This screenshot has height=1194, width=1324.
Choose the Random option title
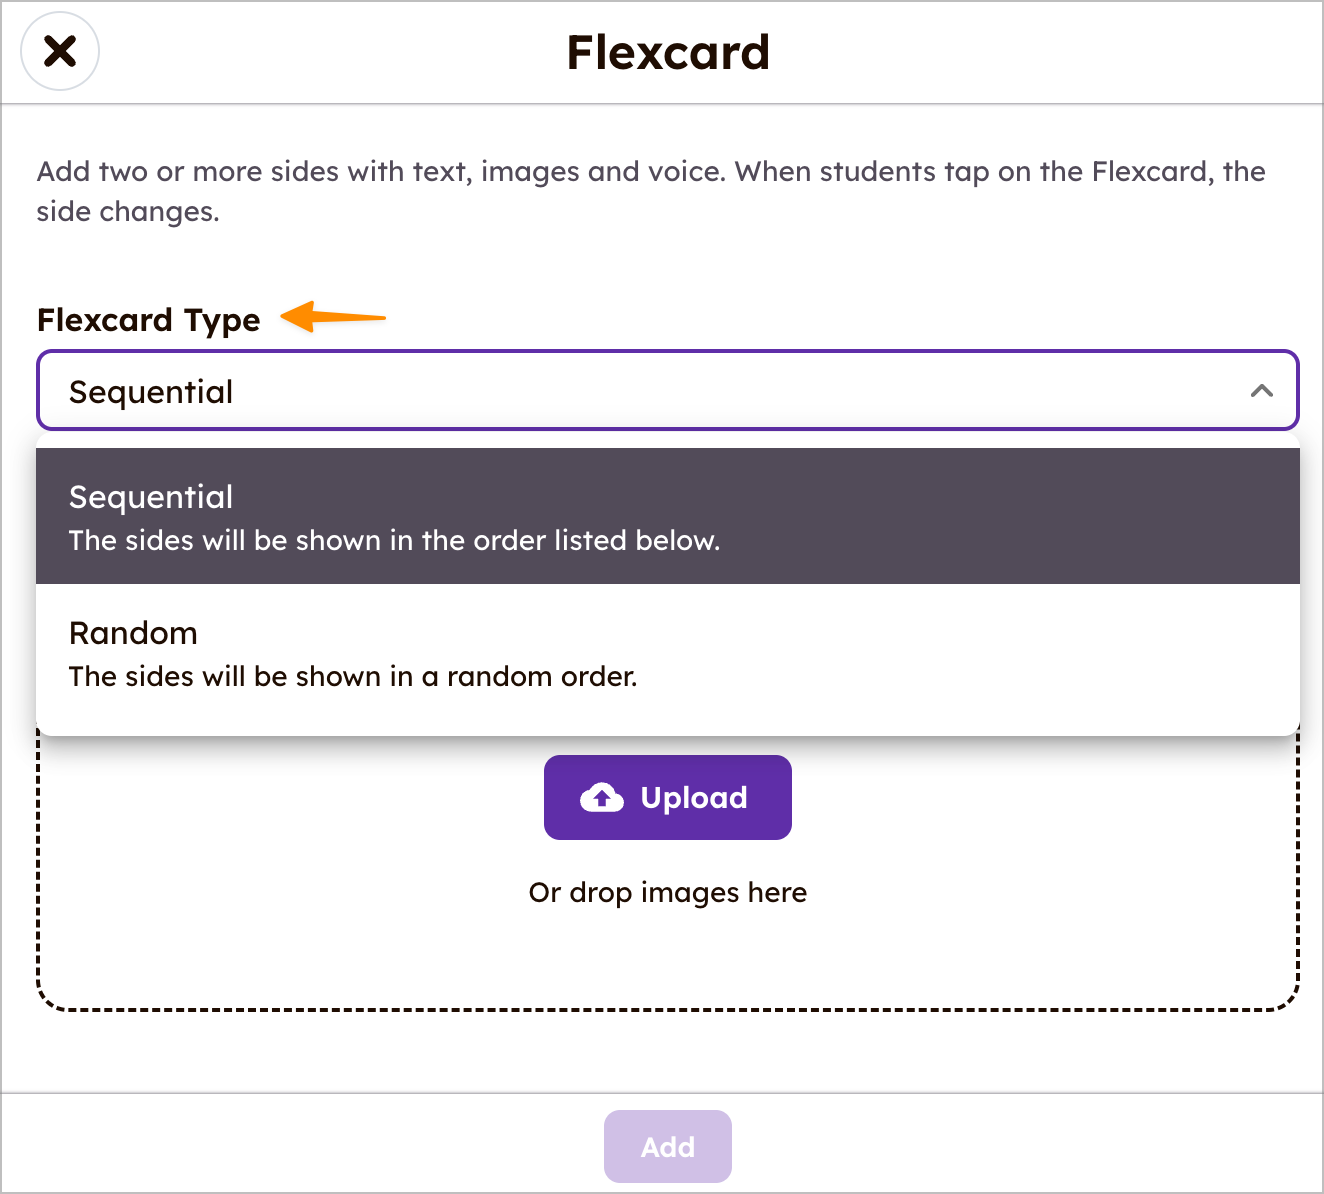133,633
